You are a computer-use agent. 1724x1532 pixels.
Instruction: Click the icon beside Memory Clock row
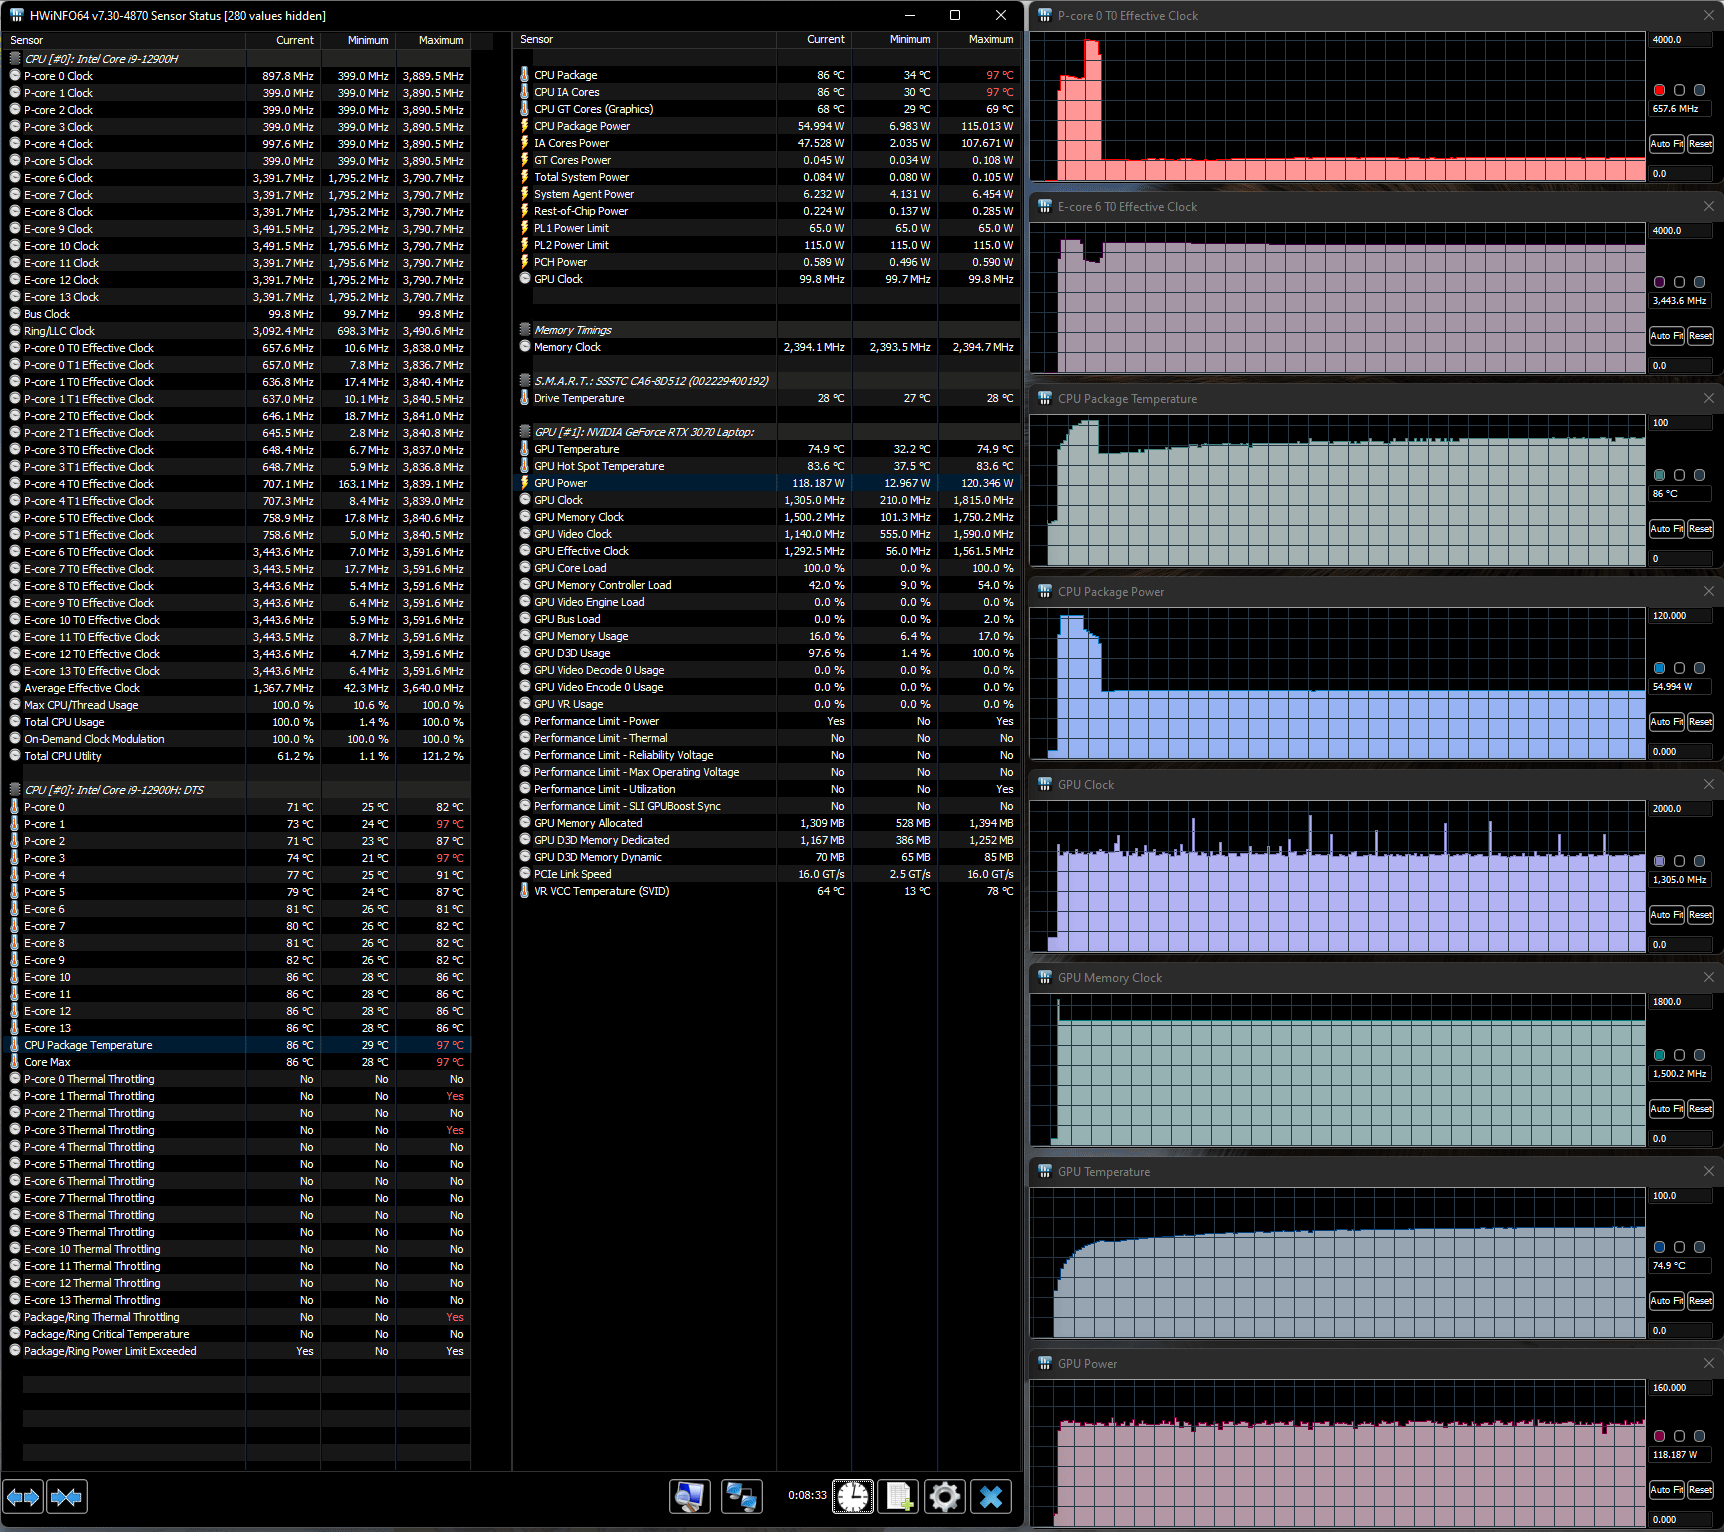tap(525, 347)
